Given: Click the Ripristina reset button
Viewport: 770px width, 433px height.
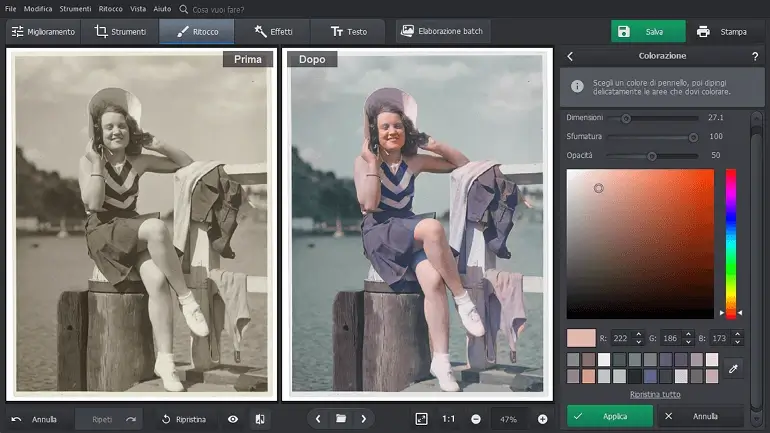Looking at the screenshot, I should coord(184,419).
